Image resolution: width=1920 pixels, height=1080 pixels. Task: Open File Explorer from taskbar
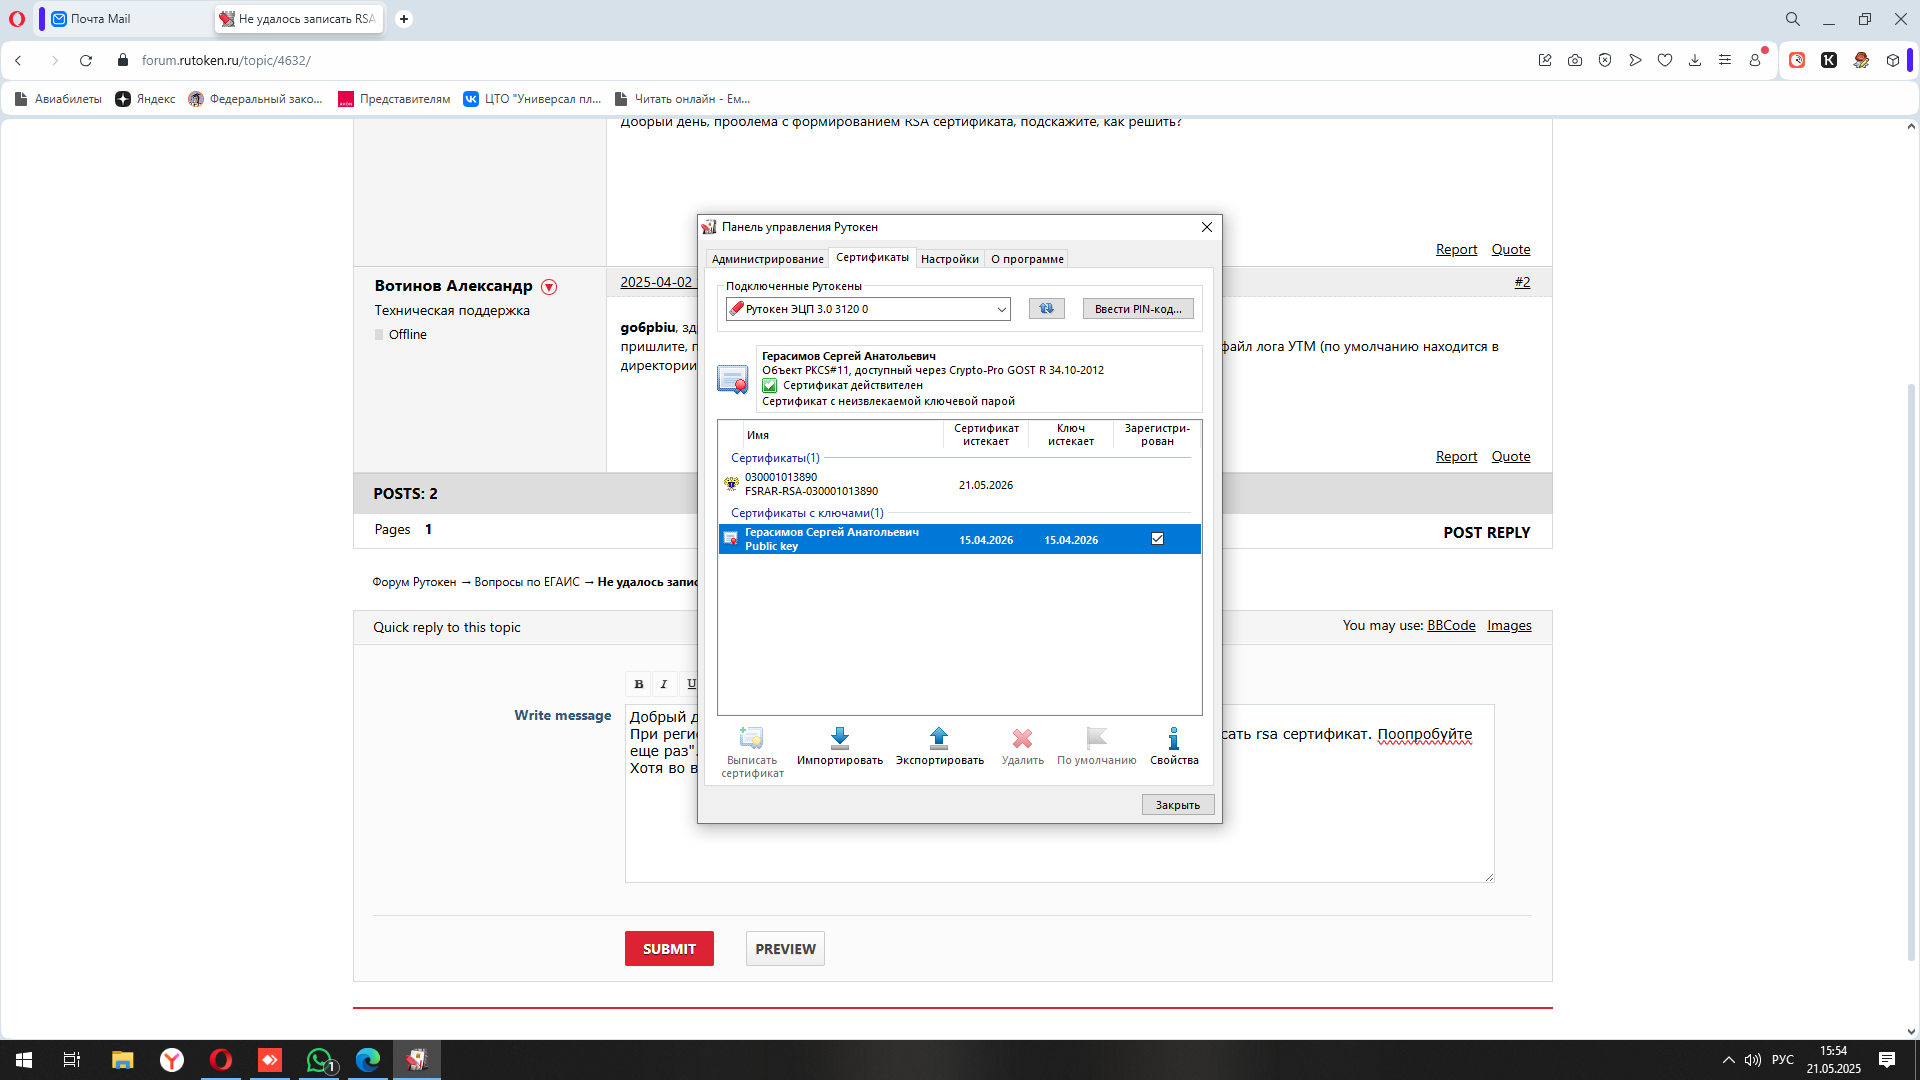click(123, 1060)
